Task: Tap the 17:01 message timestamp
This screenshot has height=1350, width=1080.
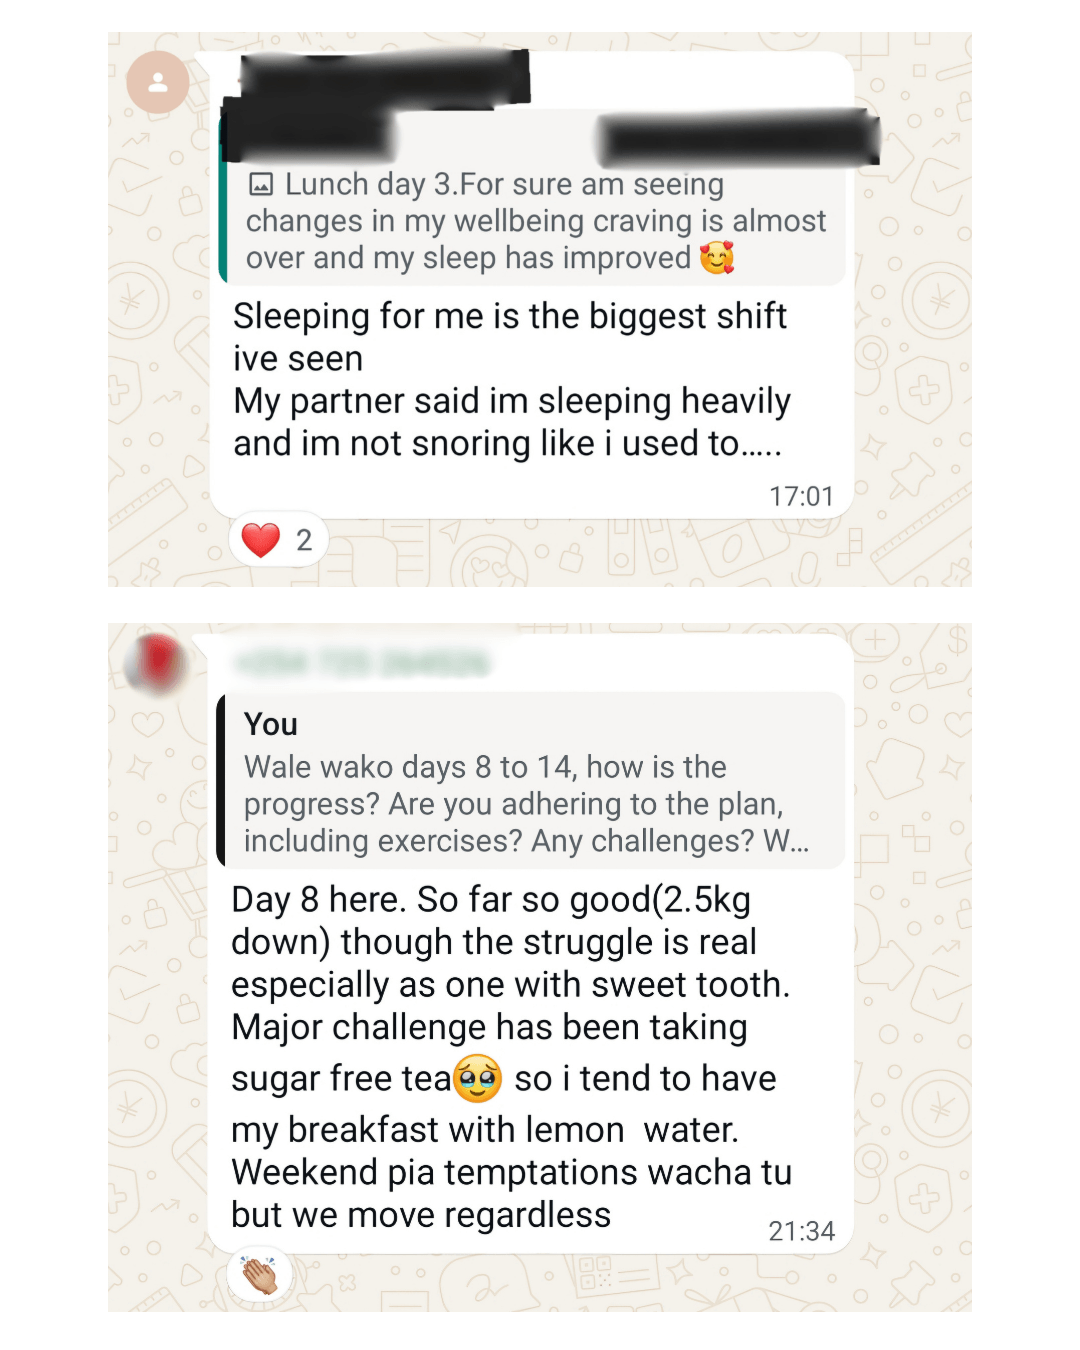Action: coord(801,496)
